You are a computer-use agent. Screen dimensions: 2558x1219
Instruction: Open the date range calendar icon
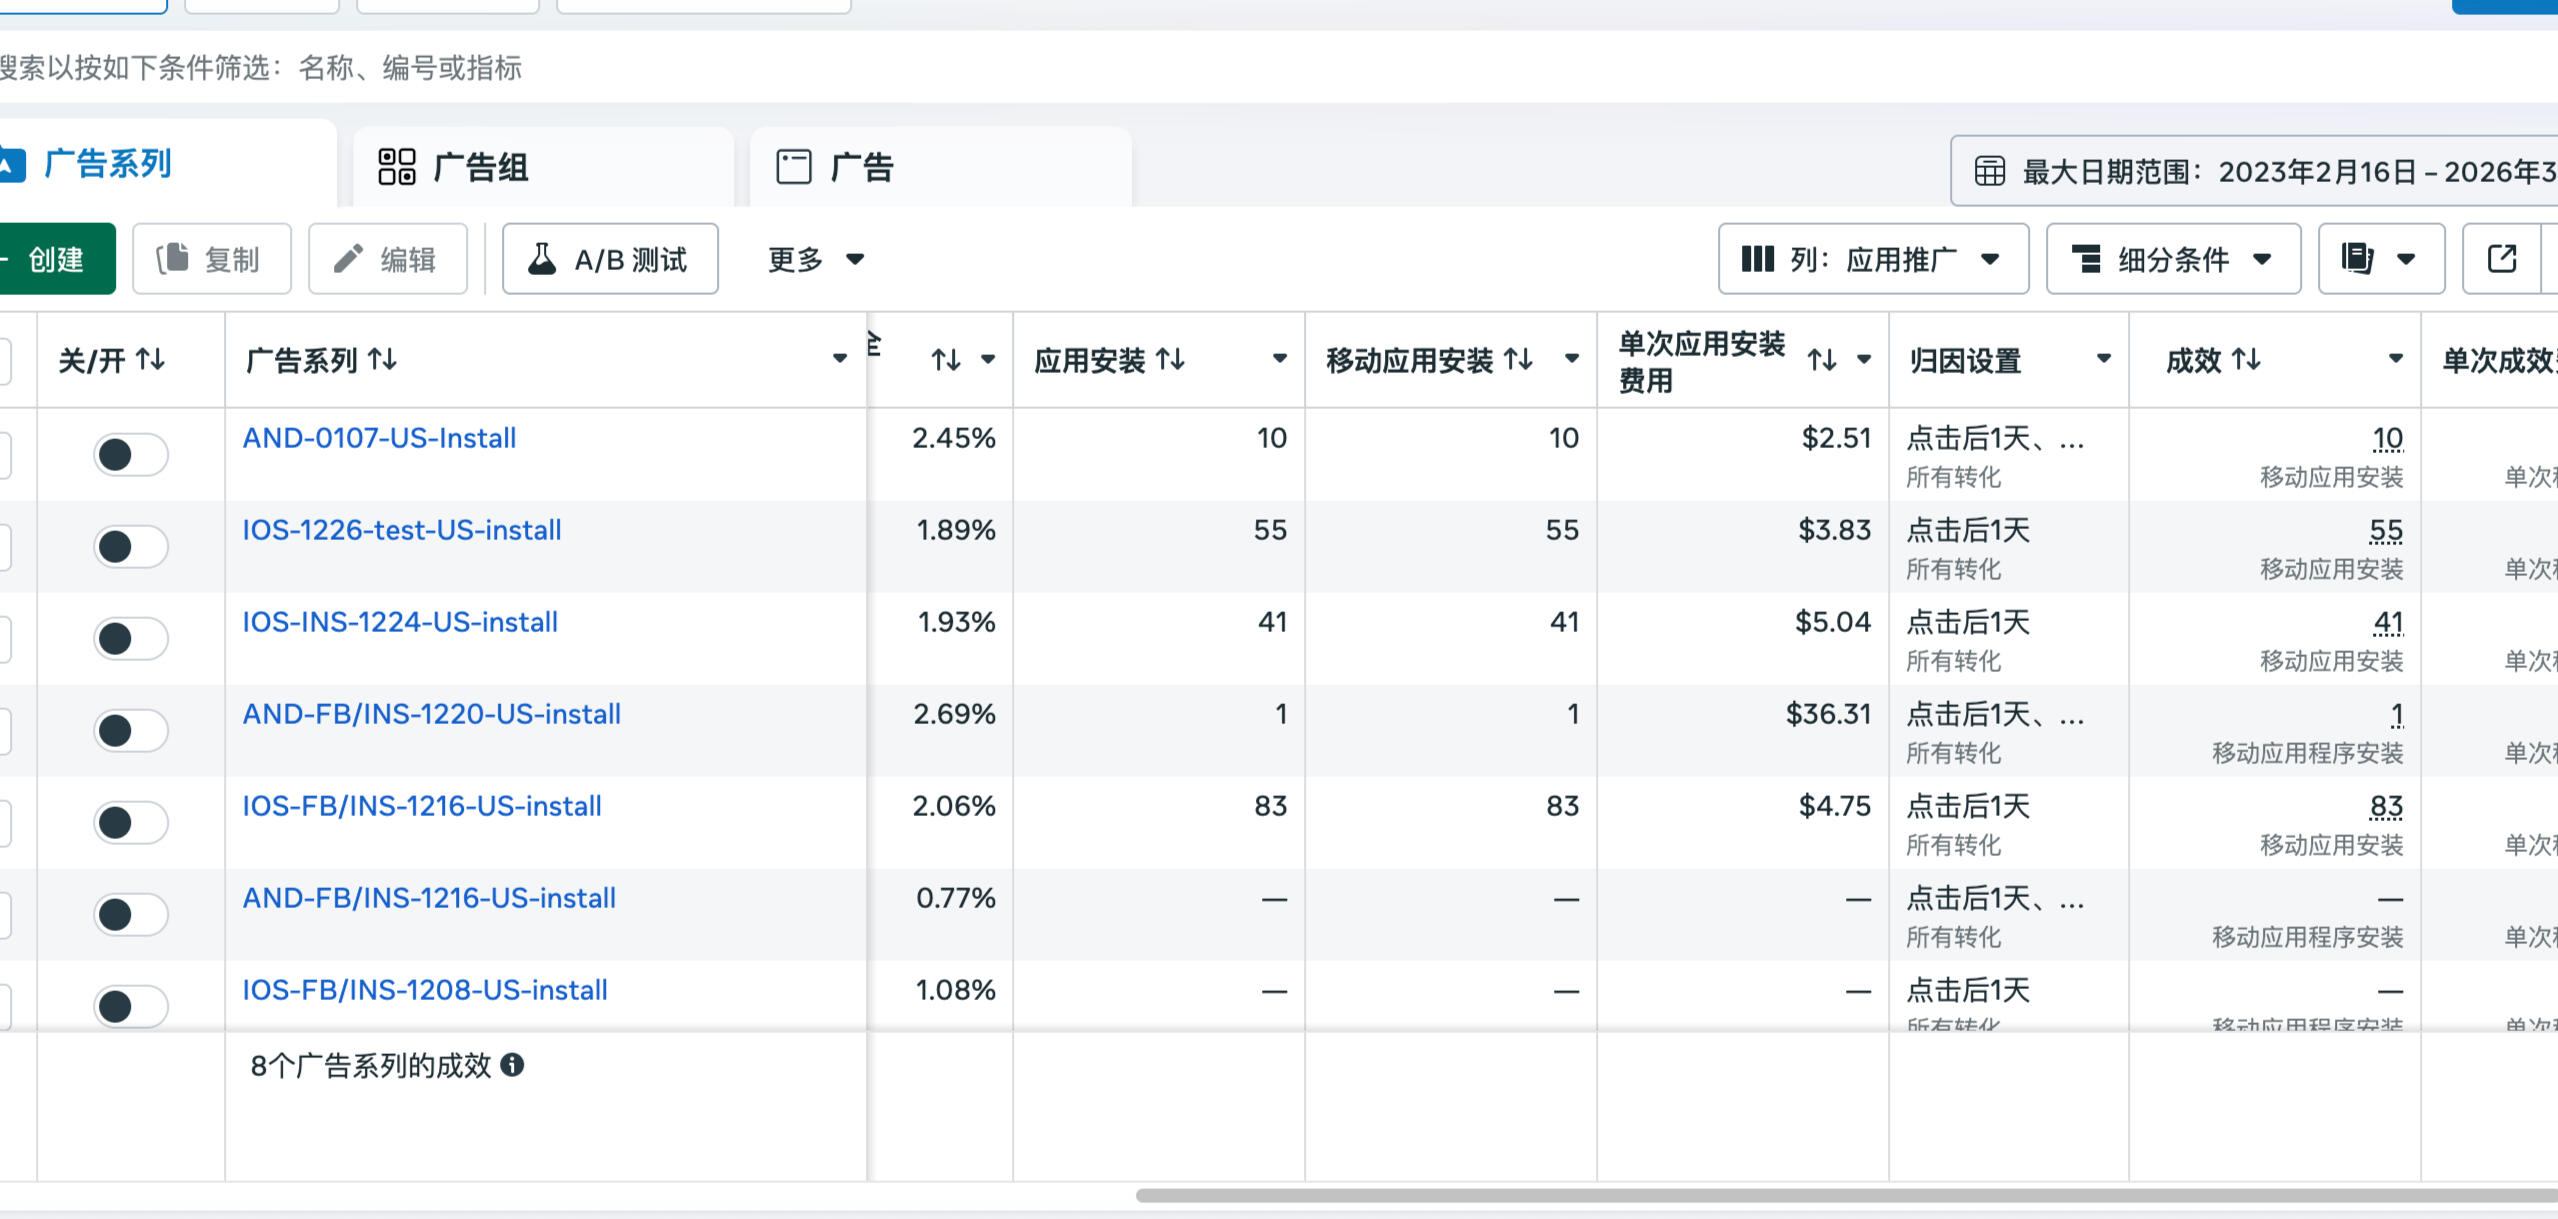click(1991, 169)
